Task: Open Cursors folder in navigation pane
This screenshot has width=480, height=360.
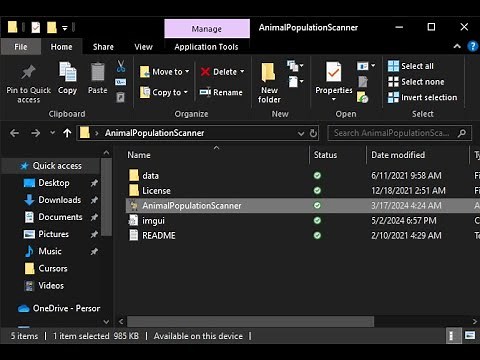Action: click(x=53, y=268)
